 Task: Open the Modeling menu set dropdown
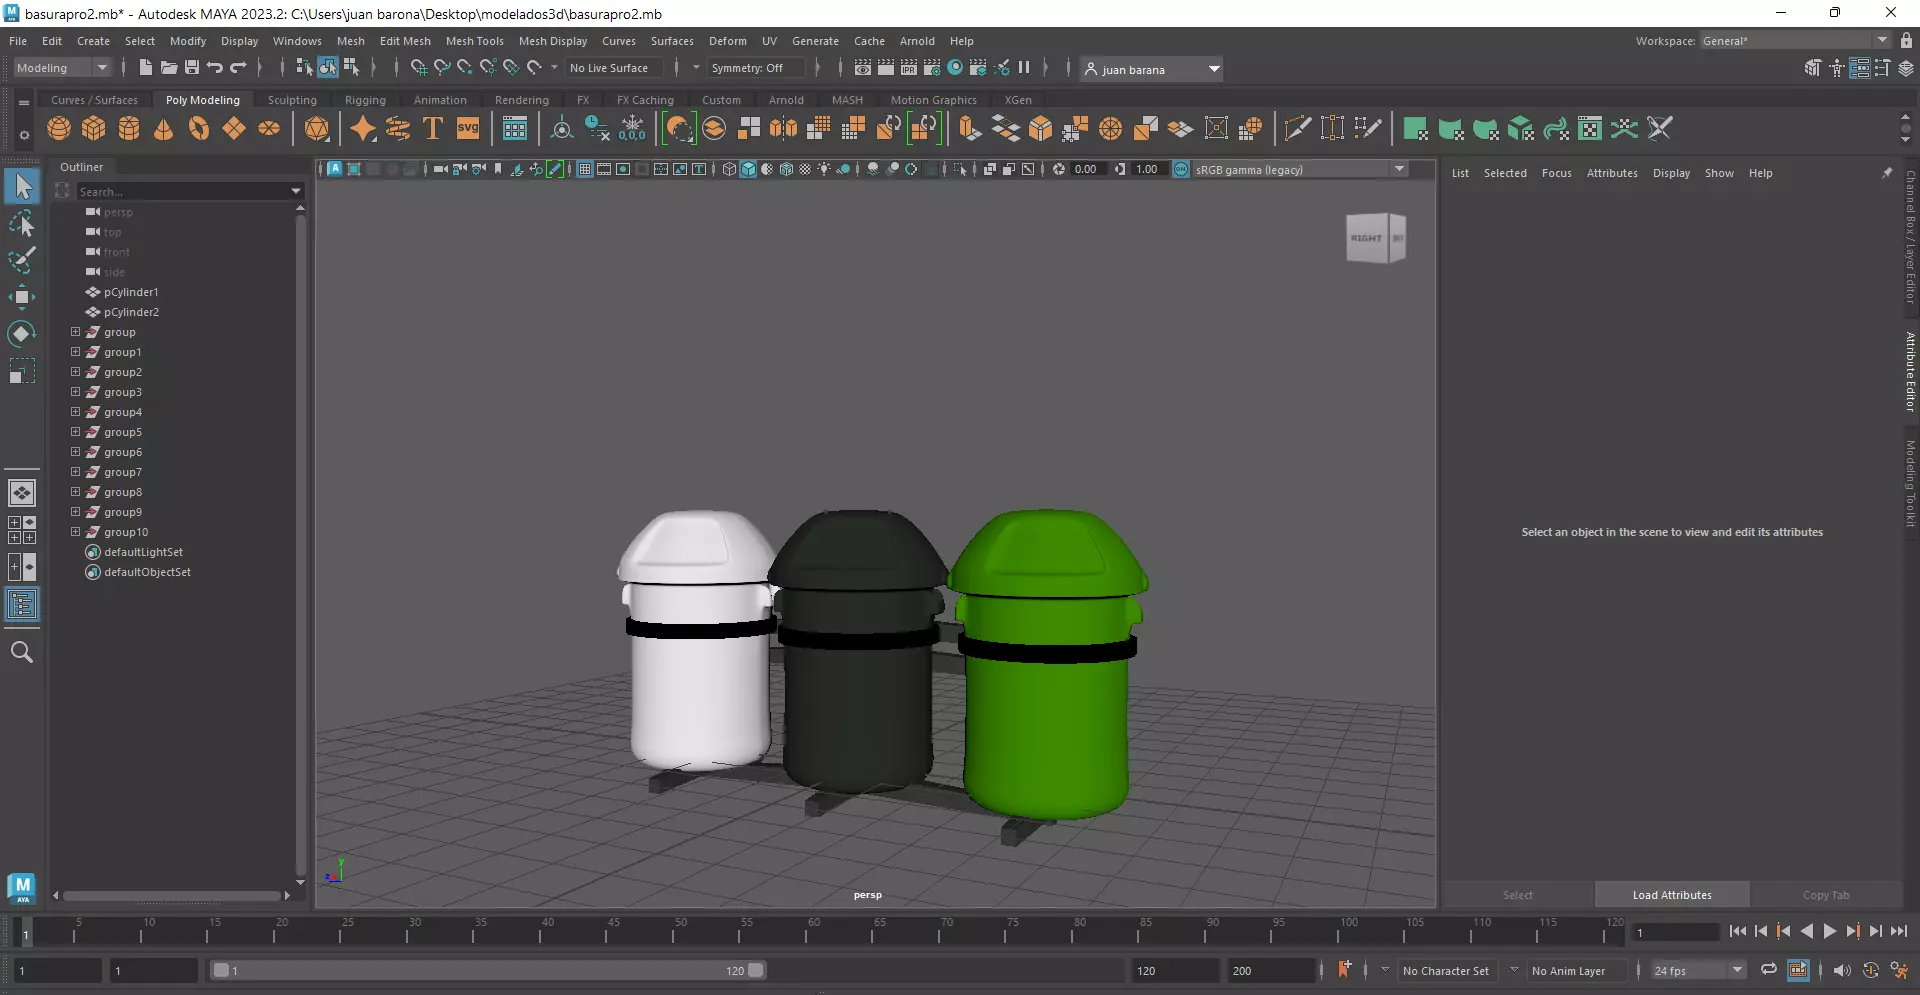coord(62,67)
